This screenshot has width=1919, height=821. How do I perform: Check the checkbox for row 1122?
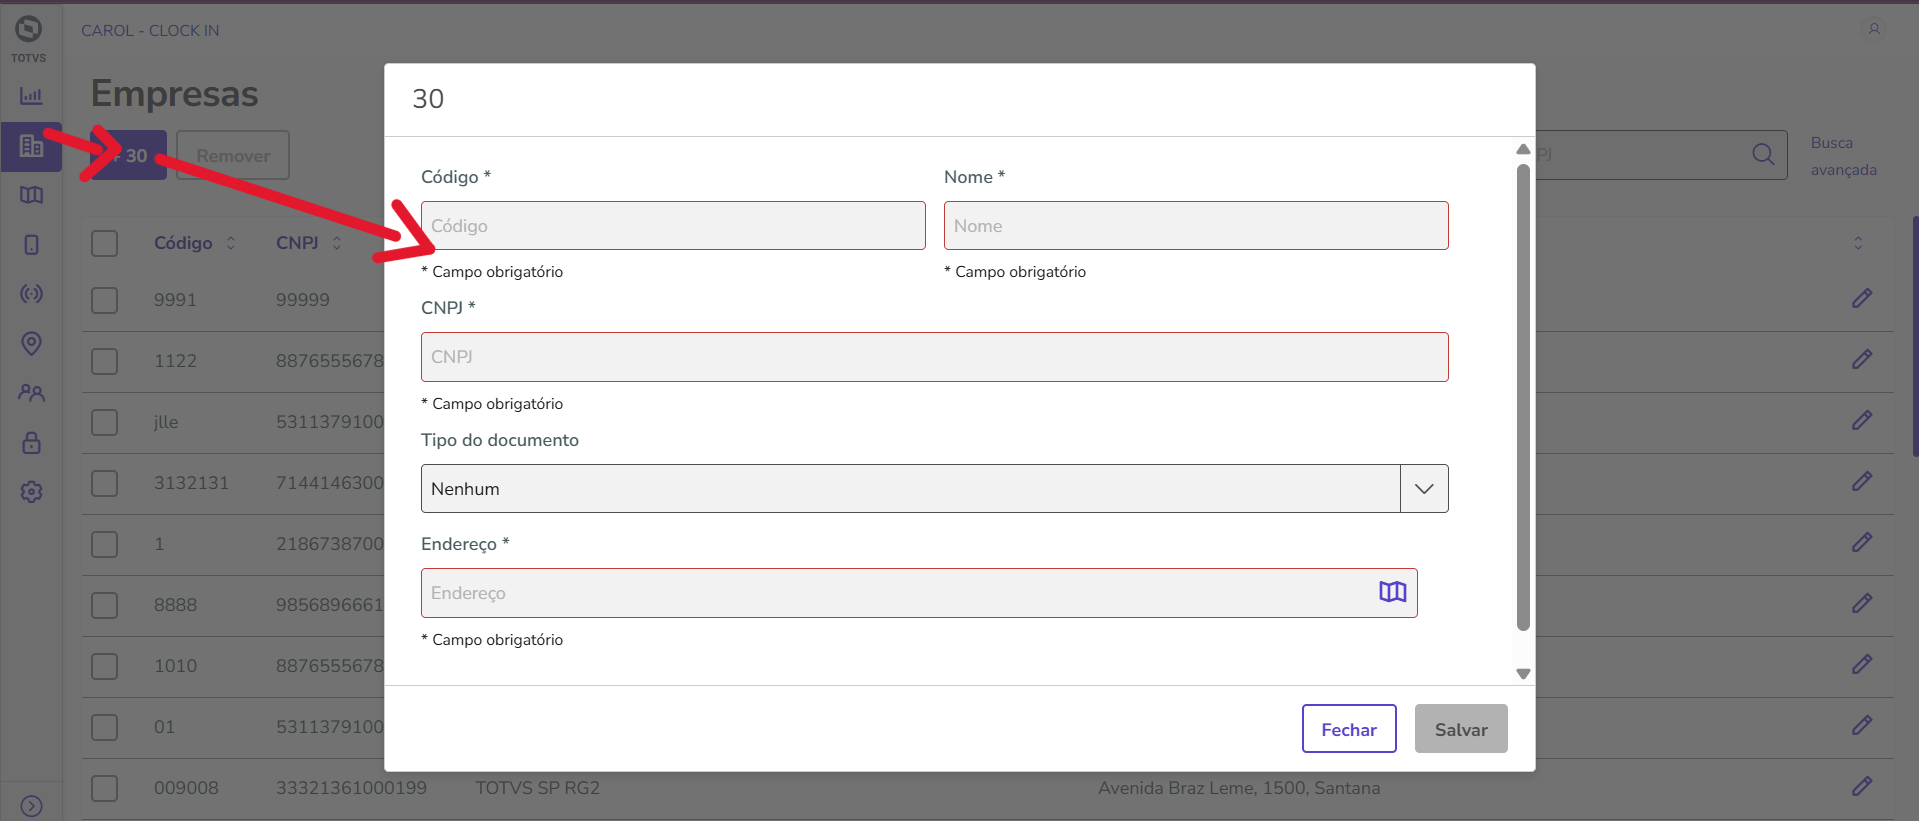105,361
